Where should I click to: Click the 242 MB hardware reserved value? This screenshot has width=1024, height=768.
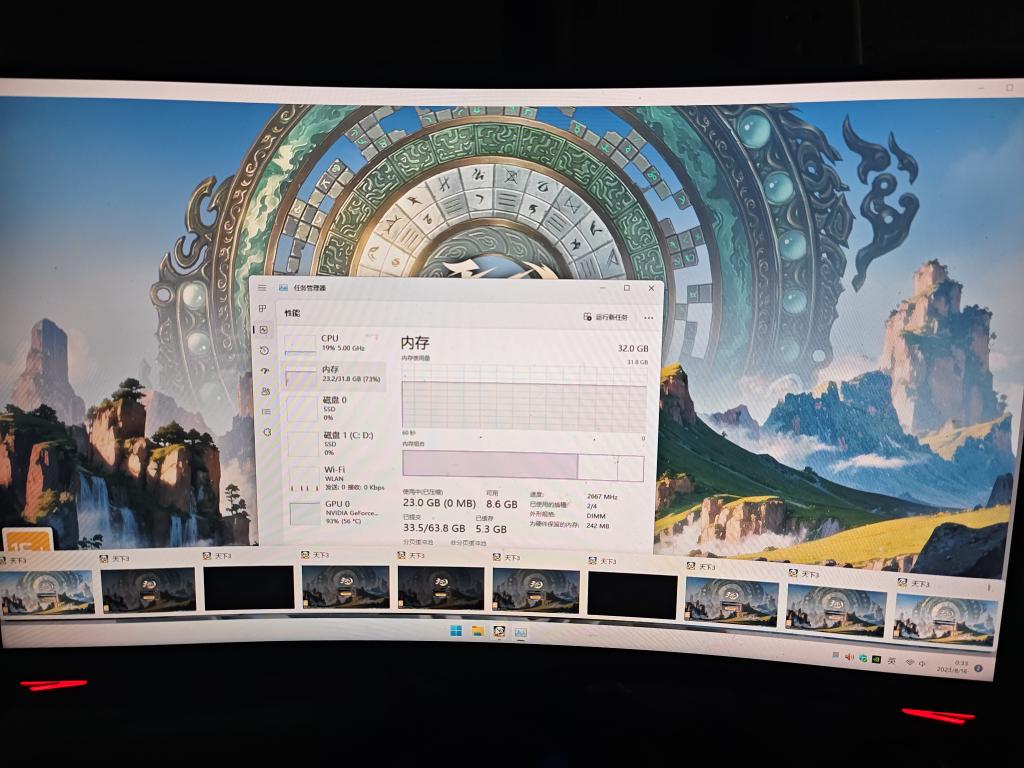coord(598,526)
